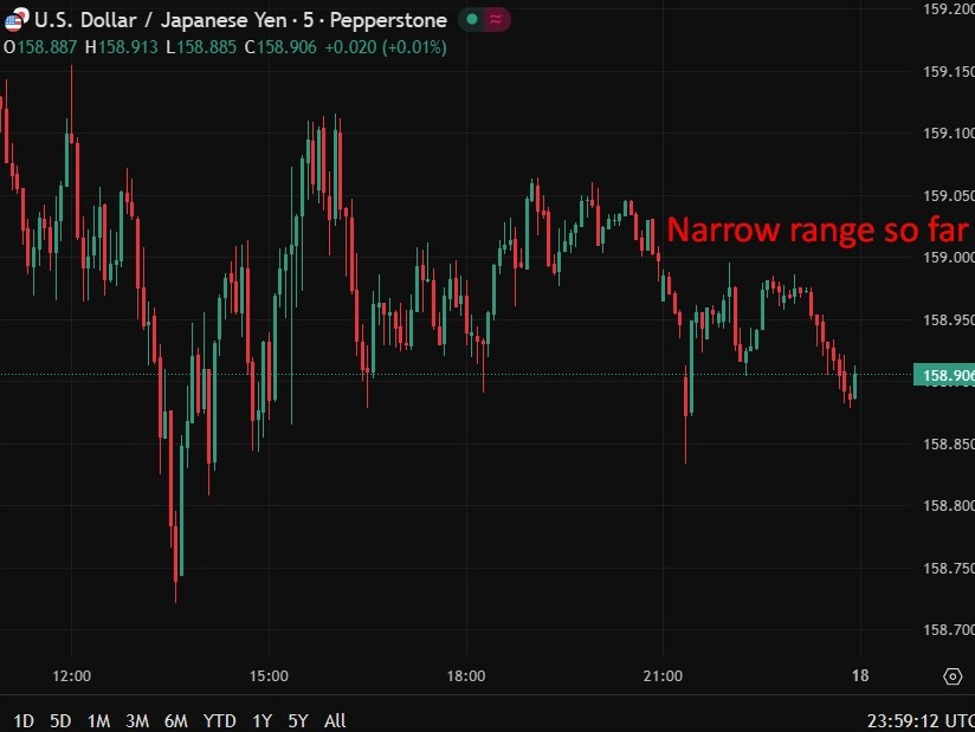Switch chart range to 3M
975x732 pixels.
point(137,720)
